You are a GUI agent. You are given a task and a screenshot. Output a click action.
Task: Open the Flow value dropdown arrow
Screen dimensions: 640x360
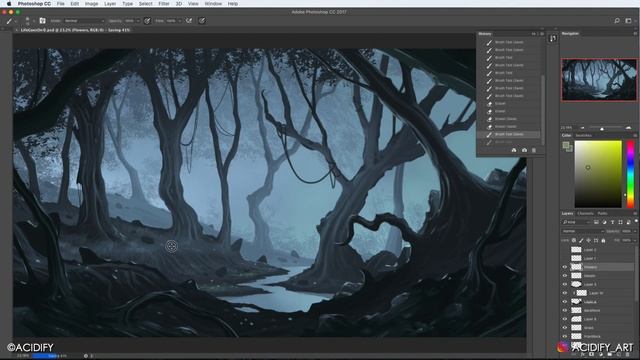click(x=180, y=21)
